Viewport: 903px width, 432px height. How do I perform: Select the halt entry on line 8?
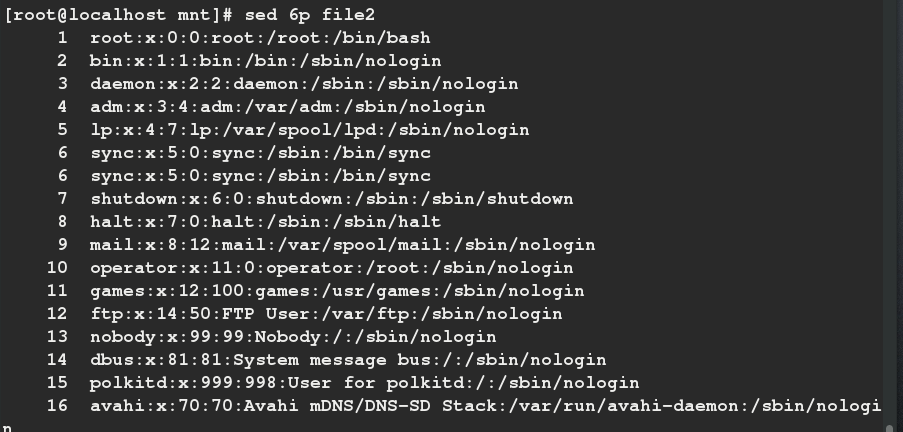pyautogui.click(x=265, y=222)
